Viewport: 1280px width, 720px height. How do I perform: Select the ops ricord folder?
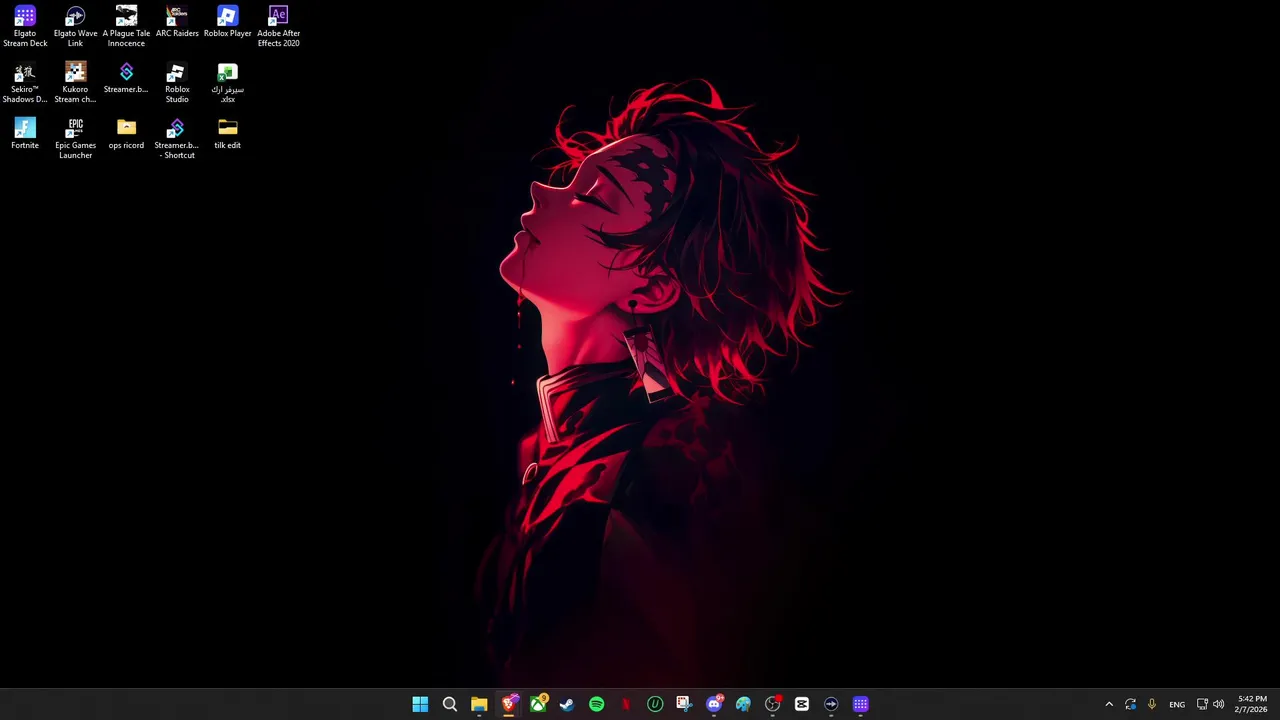coord(126,134)
